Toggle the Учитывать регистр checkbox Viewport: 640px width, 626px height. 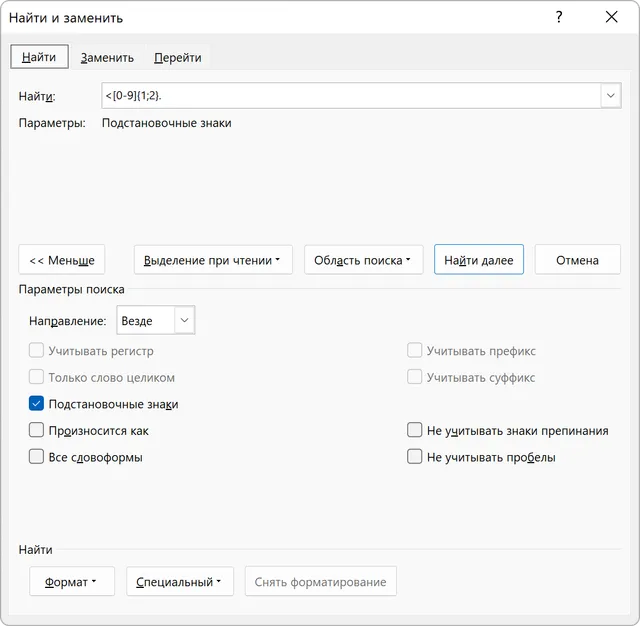36,351
